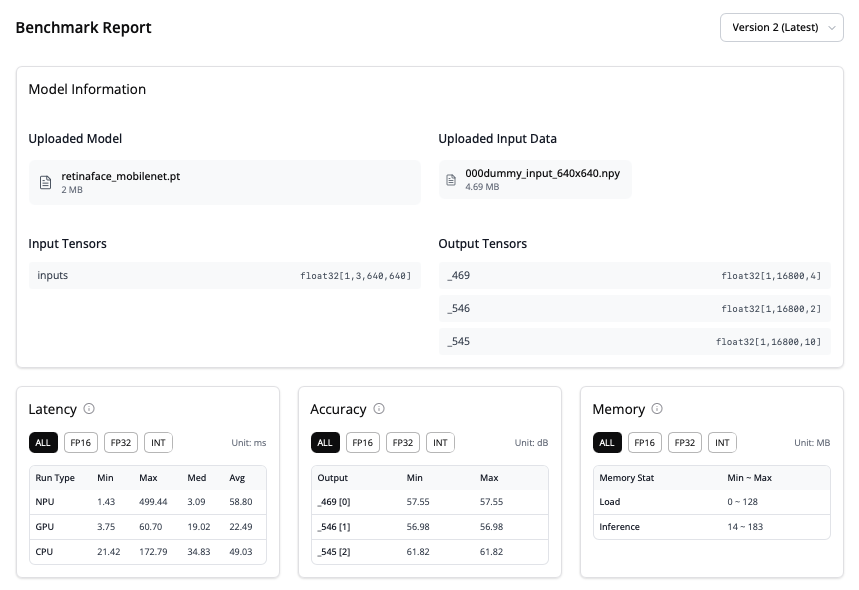Toggle FP32 filter in Latency panel
The image size is (859, 590).
point(121,443)
